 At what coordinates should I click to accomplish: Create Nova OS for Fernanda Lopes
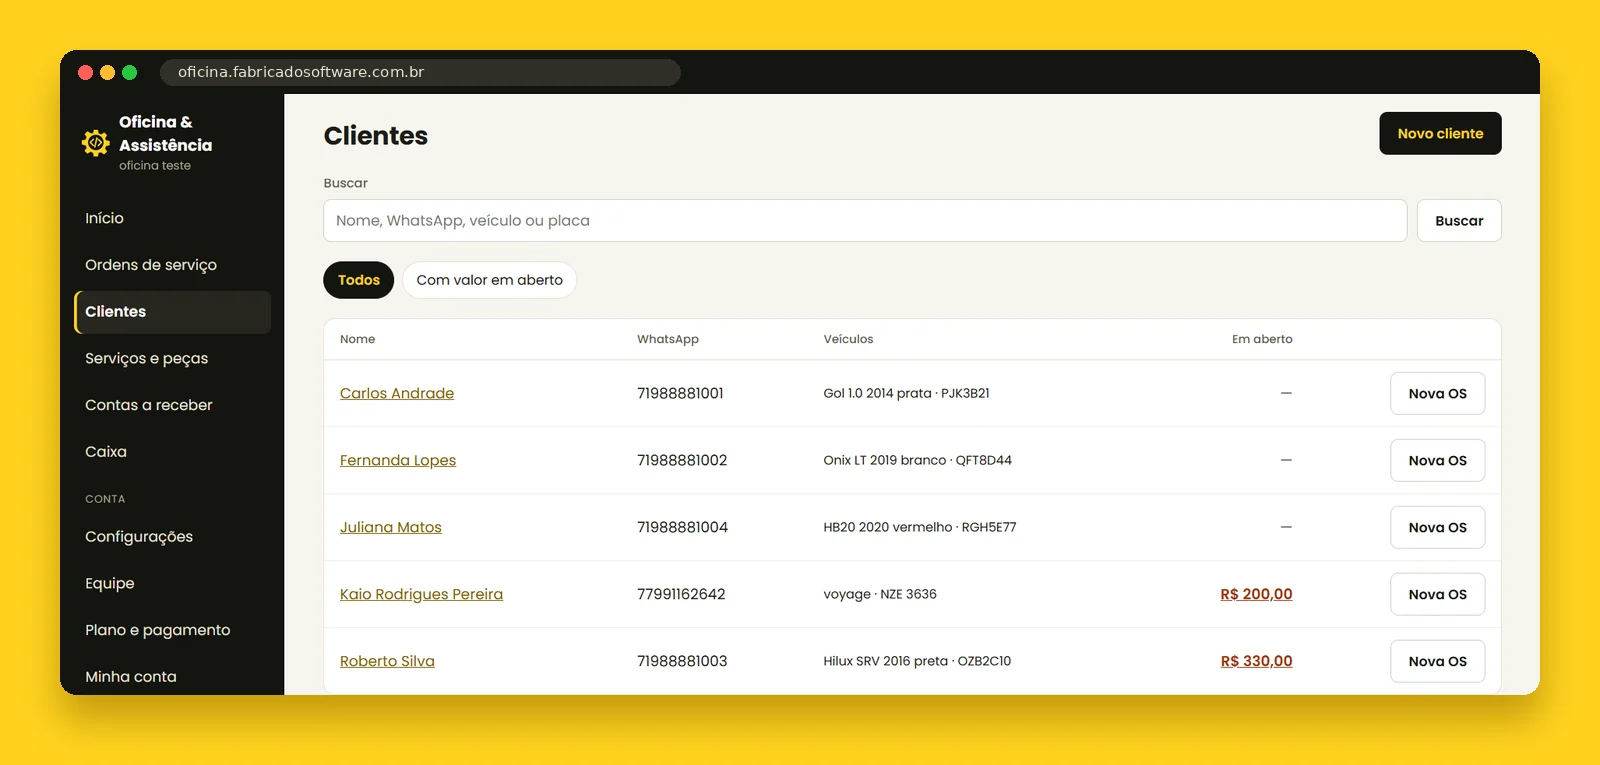click(1437, 460)
